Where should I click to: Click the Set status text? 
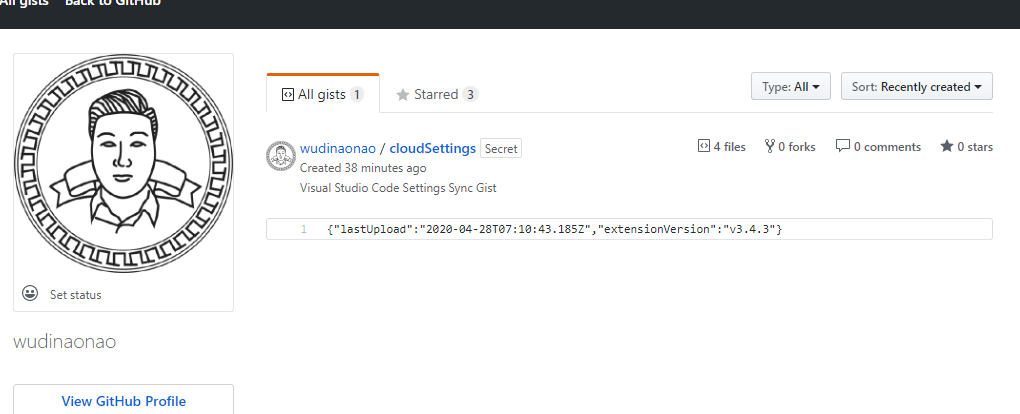(75, 295)
